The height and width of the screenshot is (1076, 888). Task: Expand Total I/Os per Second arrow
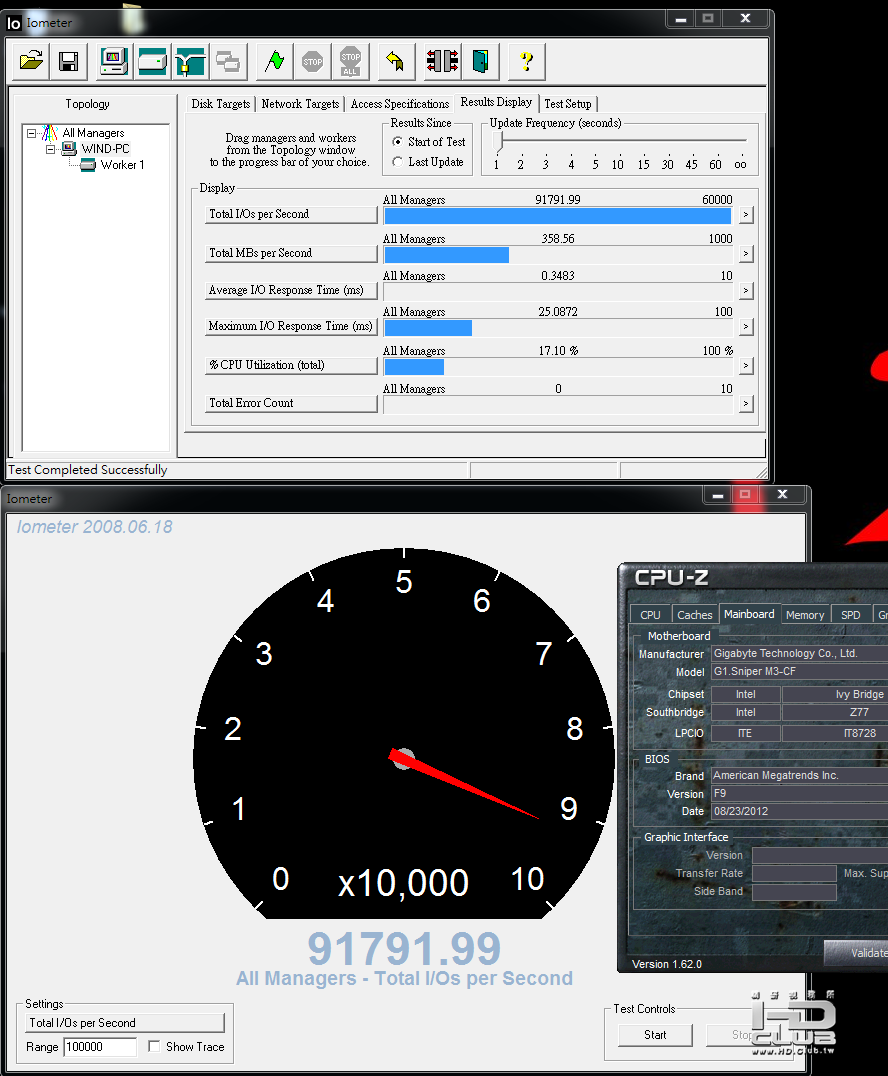pos(745,215)
